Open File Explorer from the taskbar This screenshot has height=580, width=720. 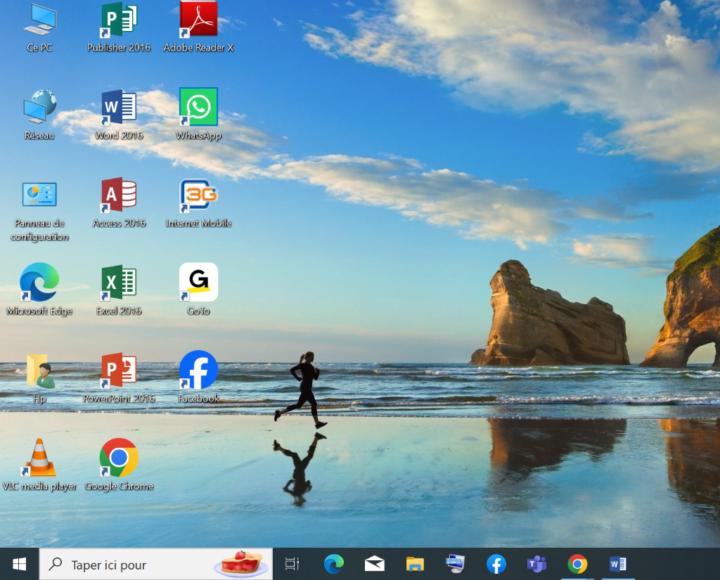tap(415, 564)
